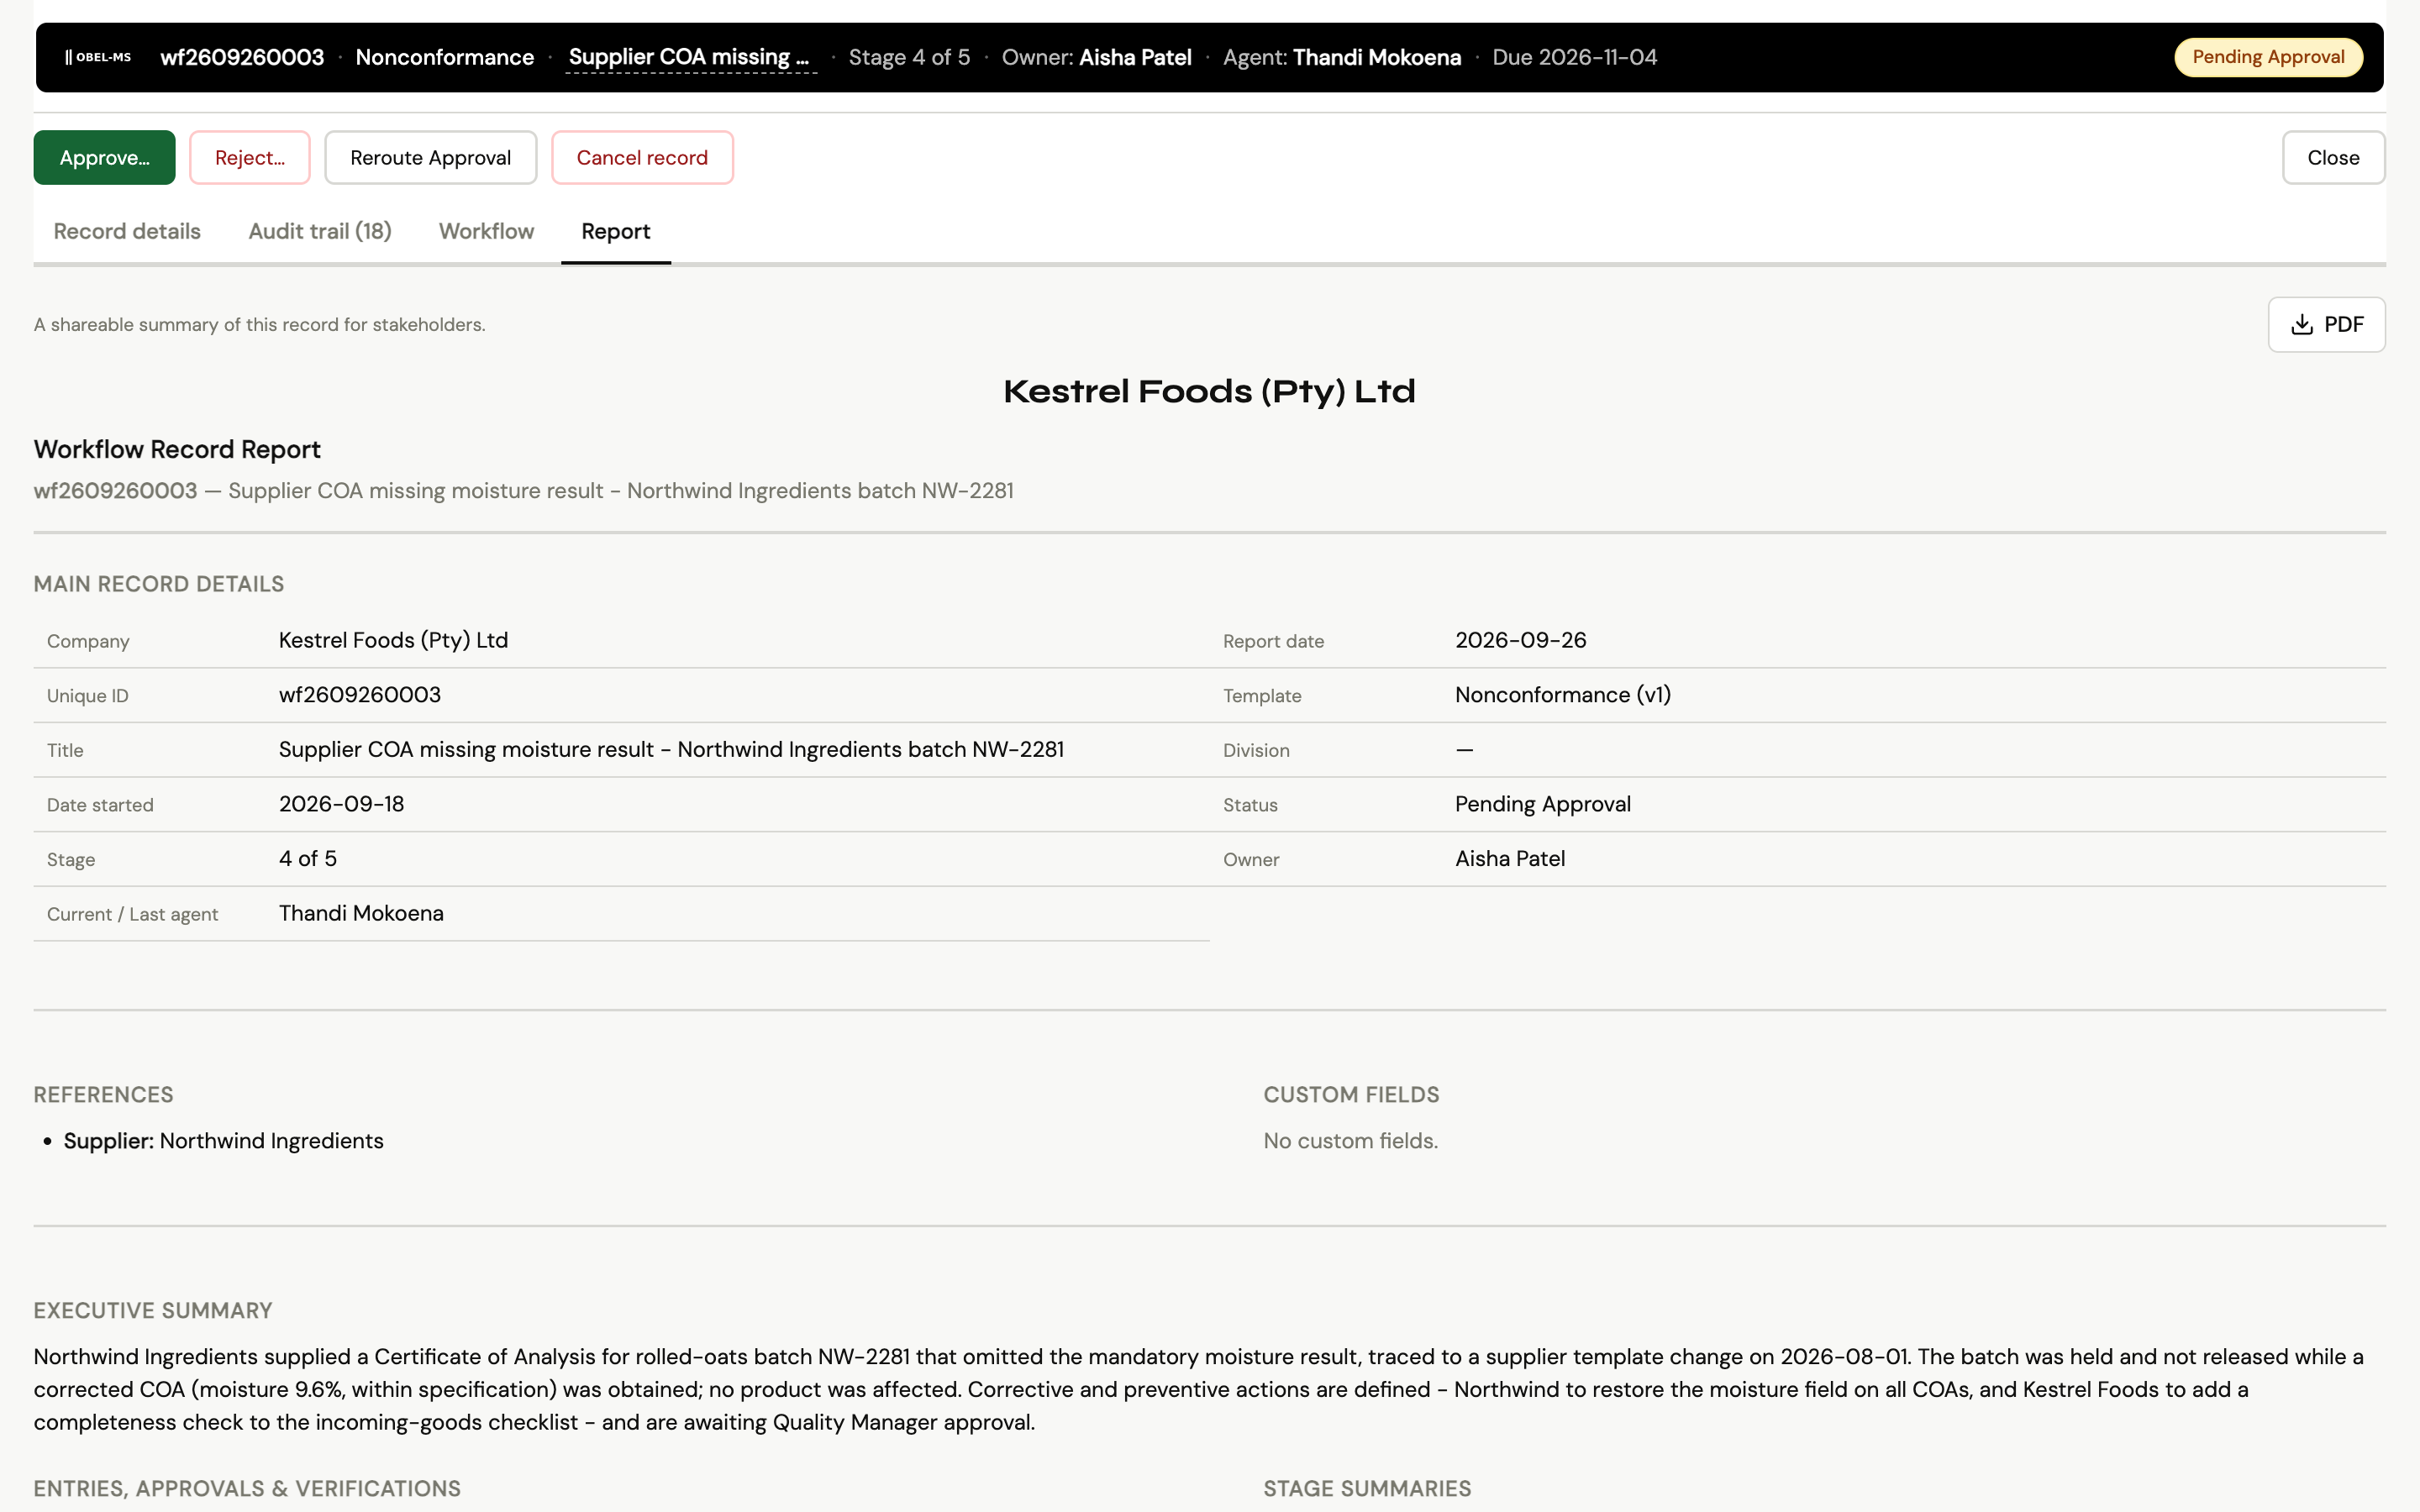Click Status value Pending Approval in table
The height and width of the screenshot is (1512, 2420).
tap(1543, 804)
